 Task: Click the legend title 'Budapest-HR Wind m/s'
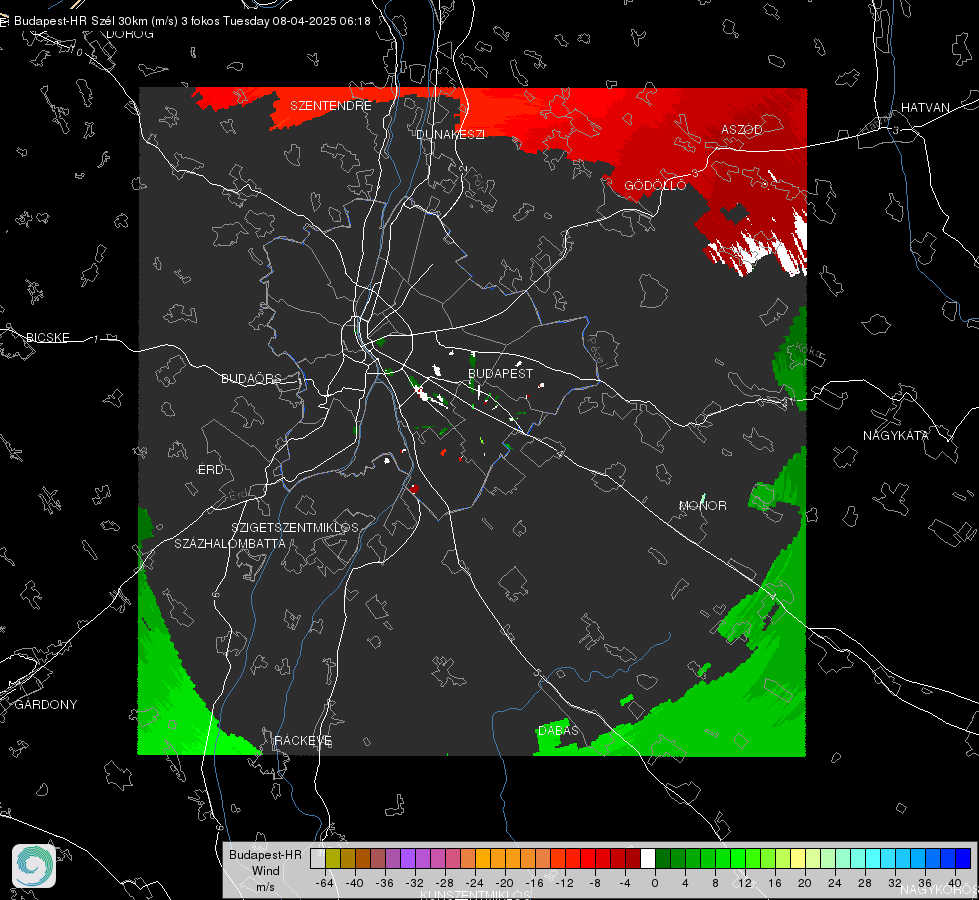[x=265, y=871]
